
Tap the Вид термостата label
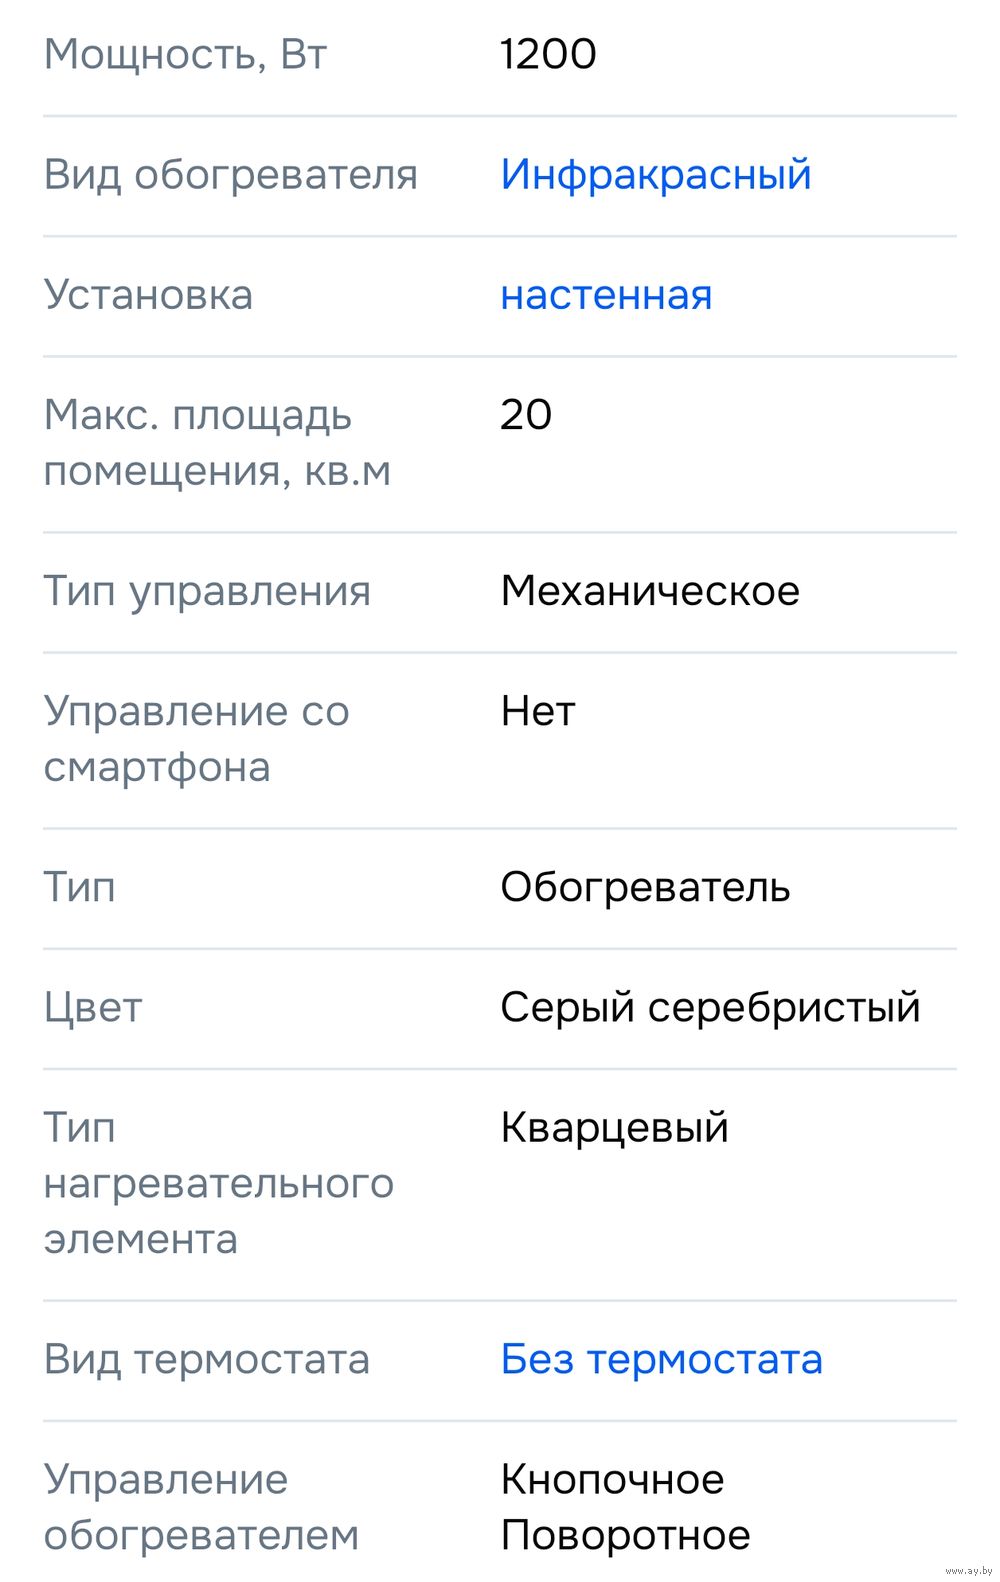(206, 1359)
